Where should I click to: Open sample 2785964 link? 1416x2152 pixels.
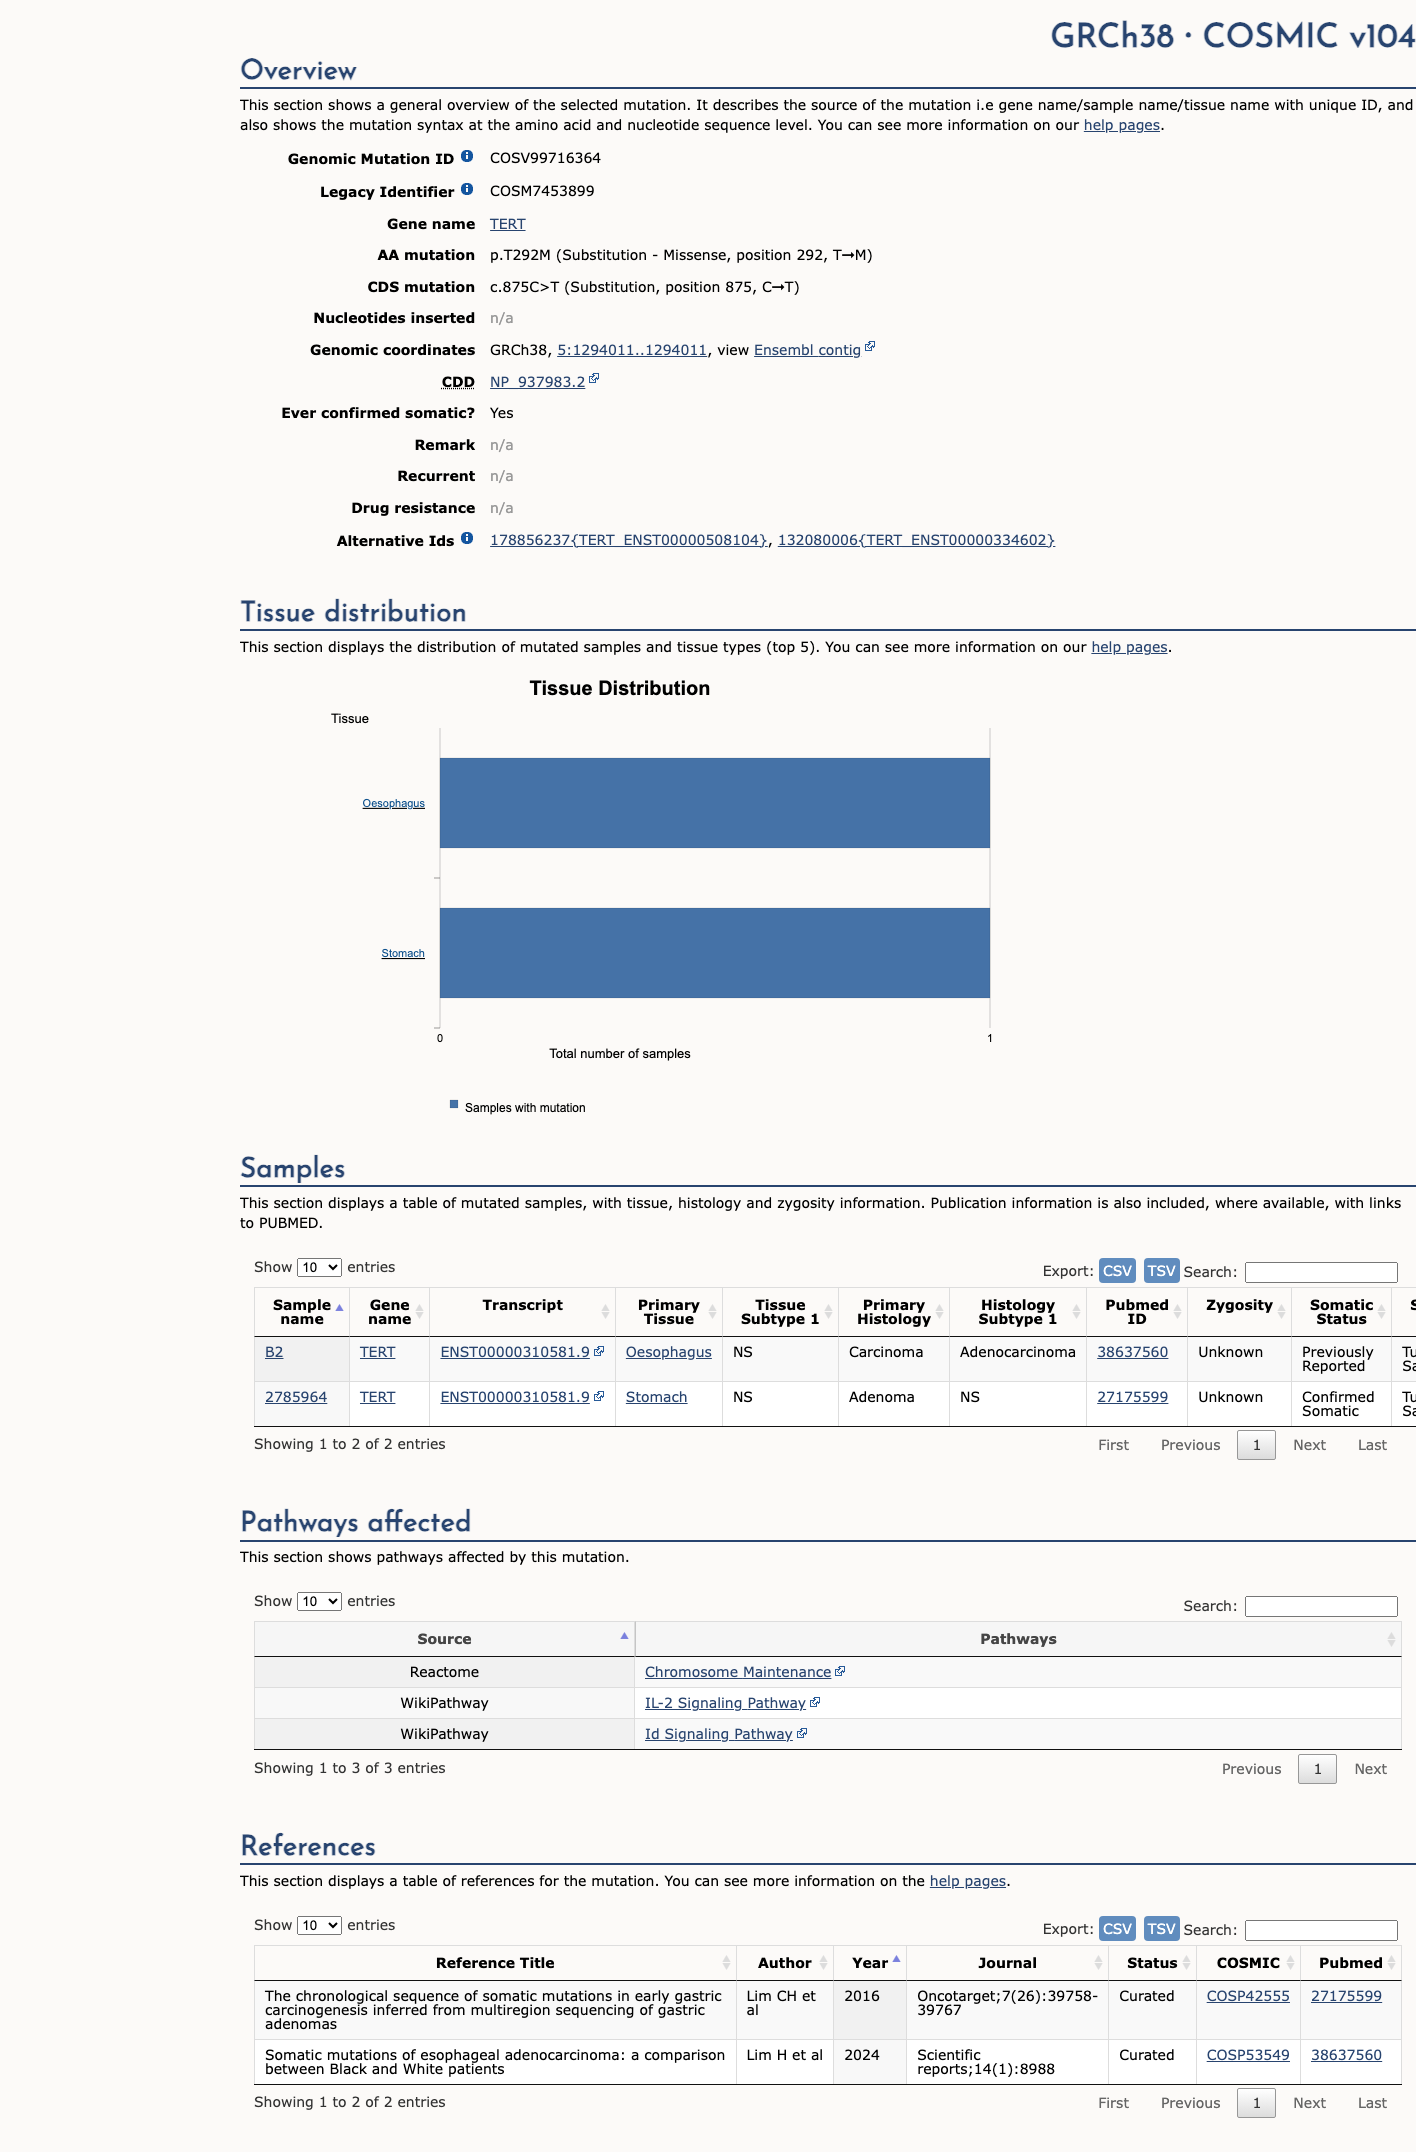(x=296, y=1397)
